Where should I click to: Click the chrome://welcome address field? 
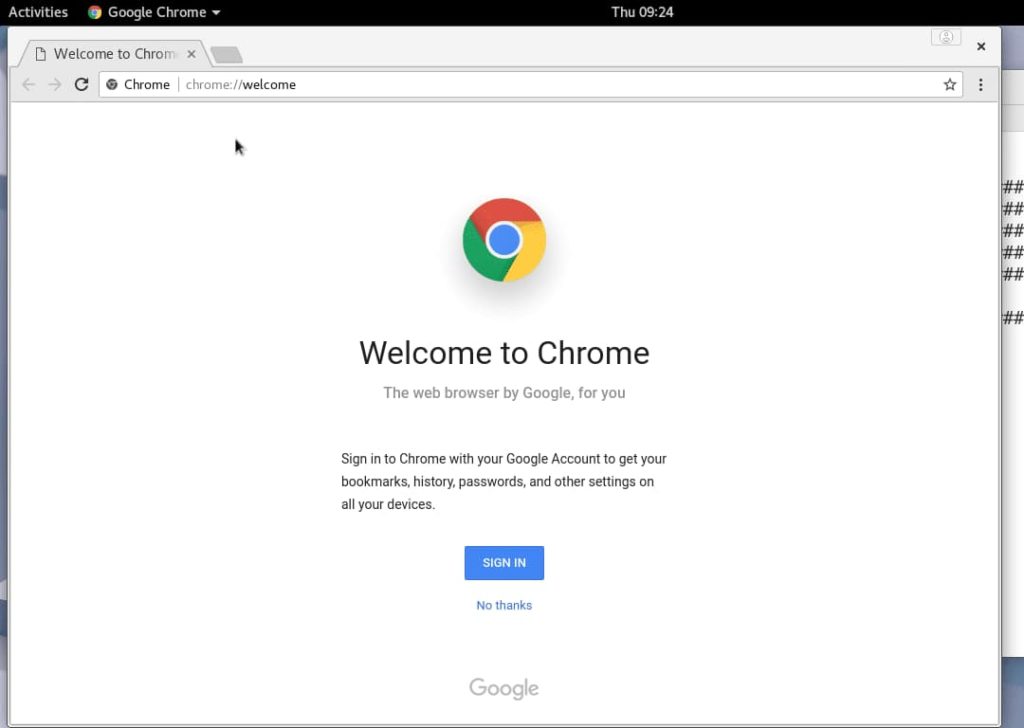click(x=530, y=84)
